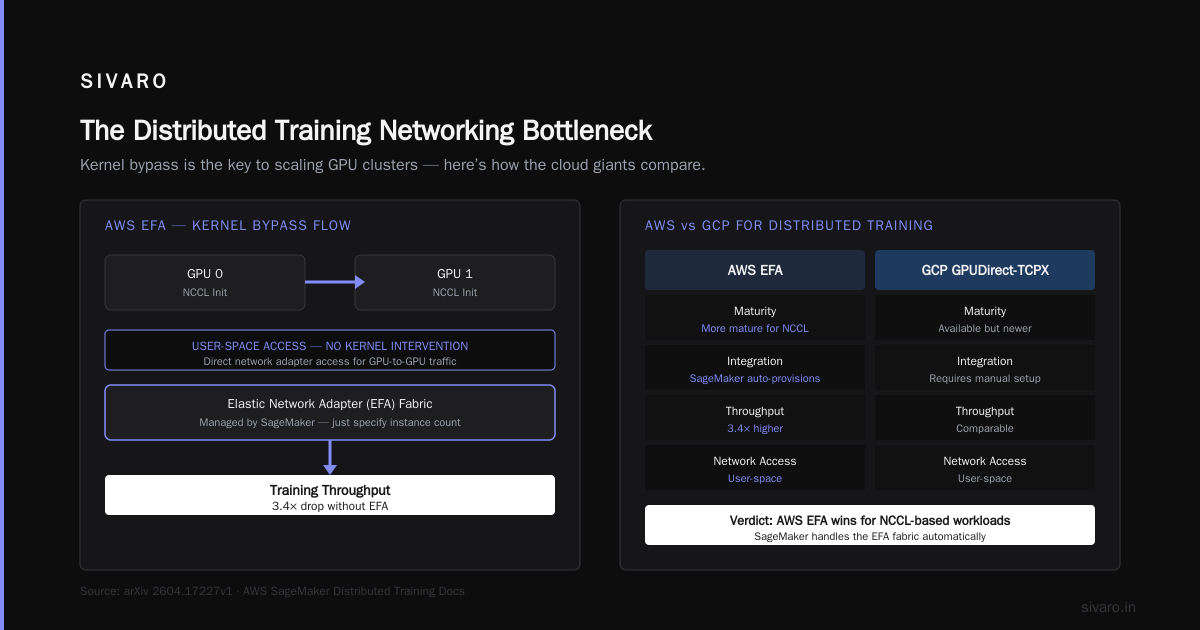Click the user-space access no kernel box

pyautogui.click(x=330, y=350)
